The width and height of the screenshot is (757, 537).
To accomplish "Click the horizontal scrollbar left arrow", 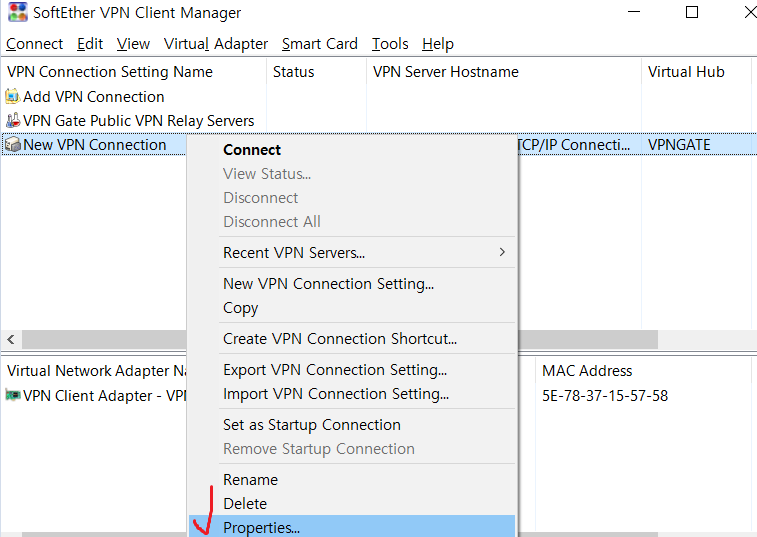I will [x=11, y=339].
